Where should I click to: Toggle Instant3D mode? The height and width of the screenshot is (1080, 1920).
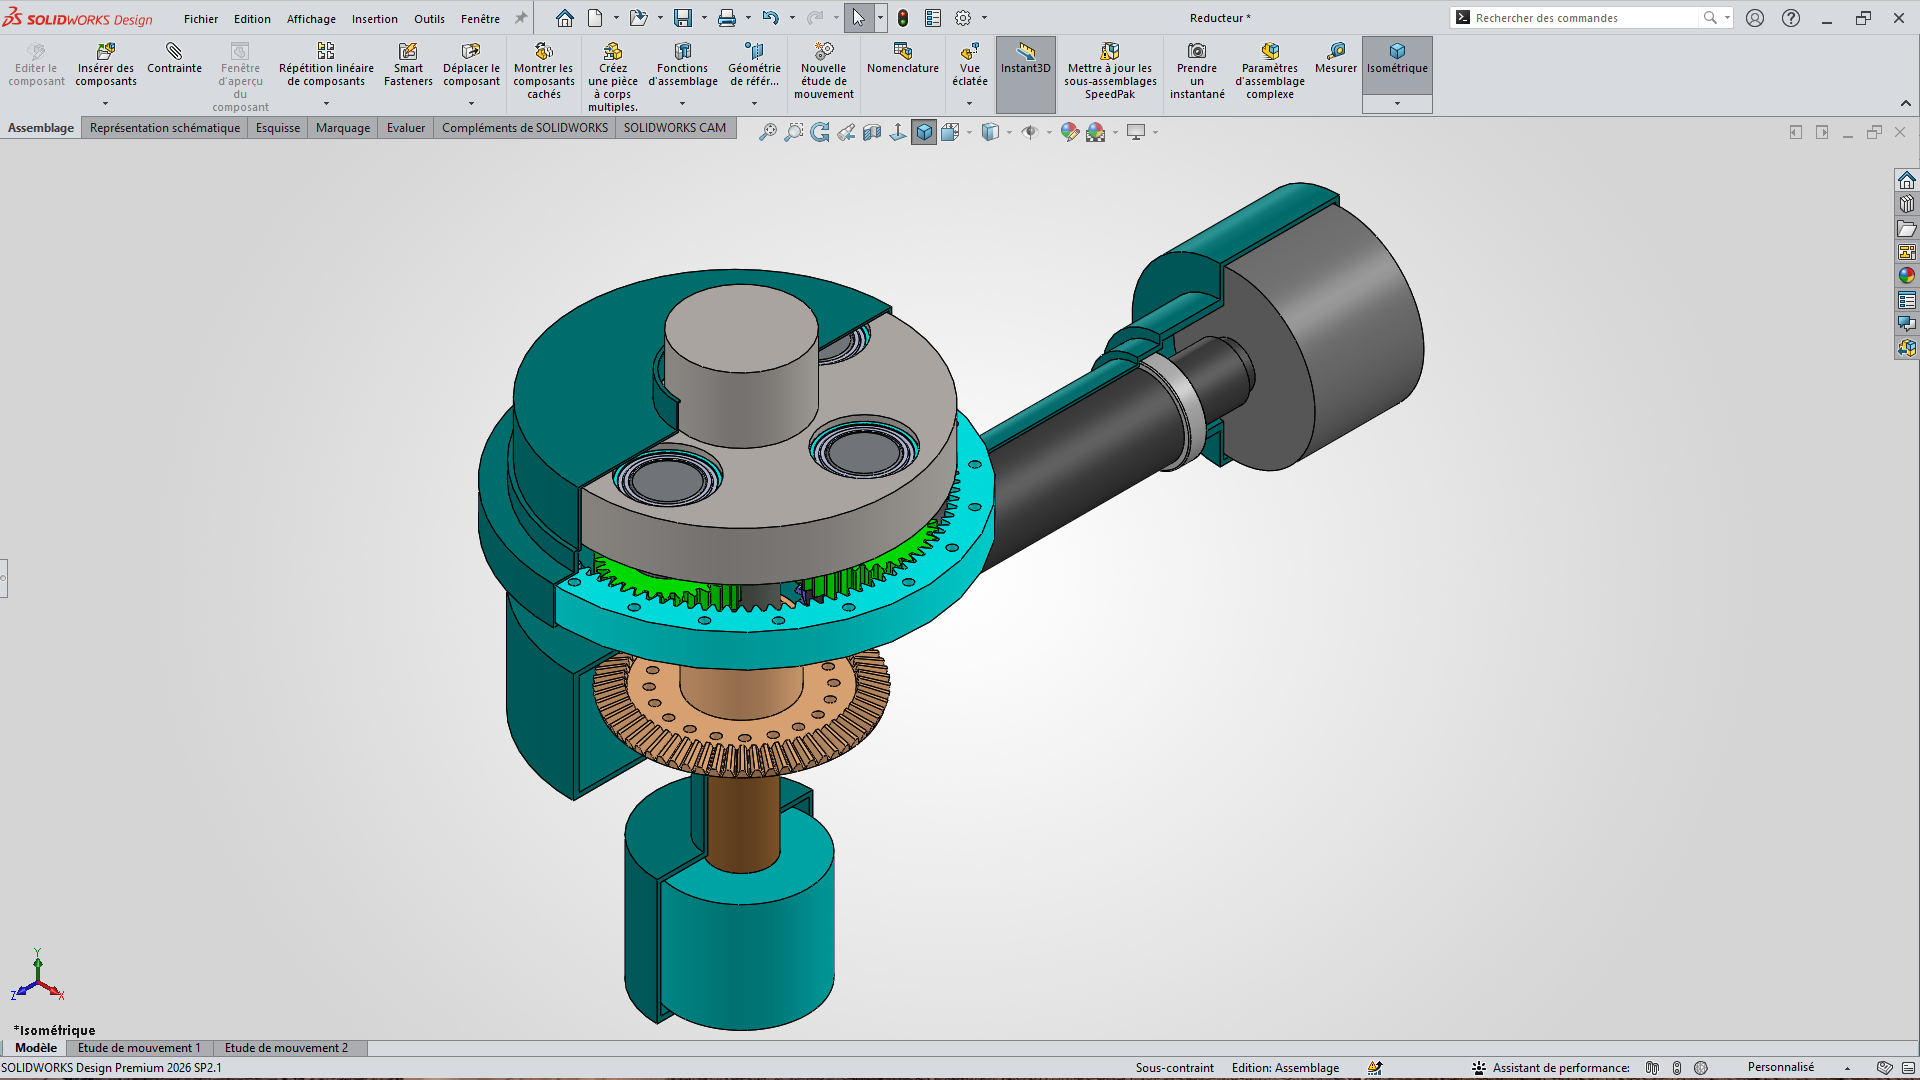1026,59
